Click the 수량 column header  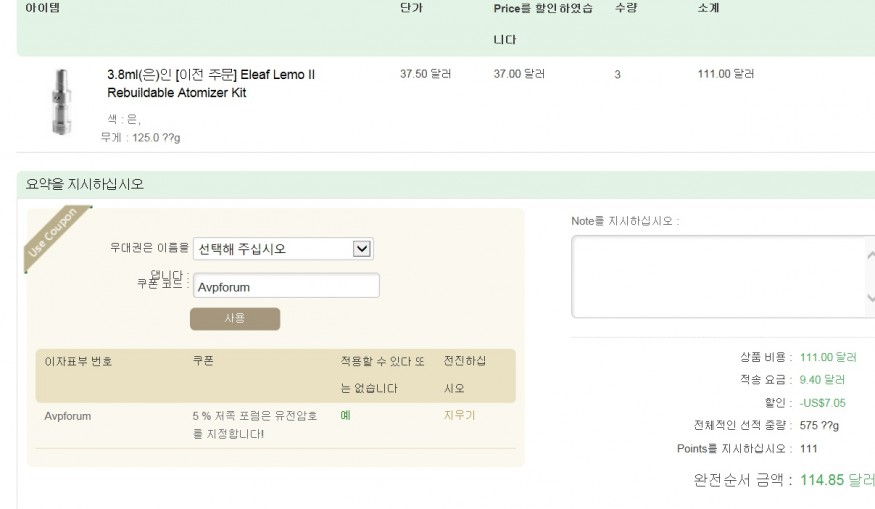click(x=626, y=8)
